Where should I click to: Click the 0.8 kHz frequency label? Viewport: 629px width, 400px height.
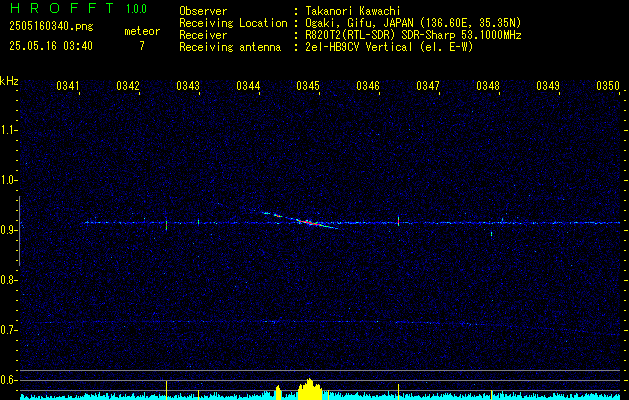8,280
